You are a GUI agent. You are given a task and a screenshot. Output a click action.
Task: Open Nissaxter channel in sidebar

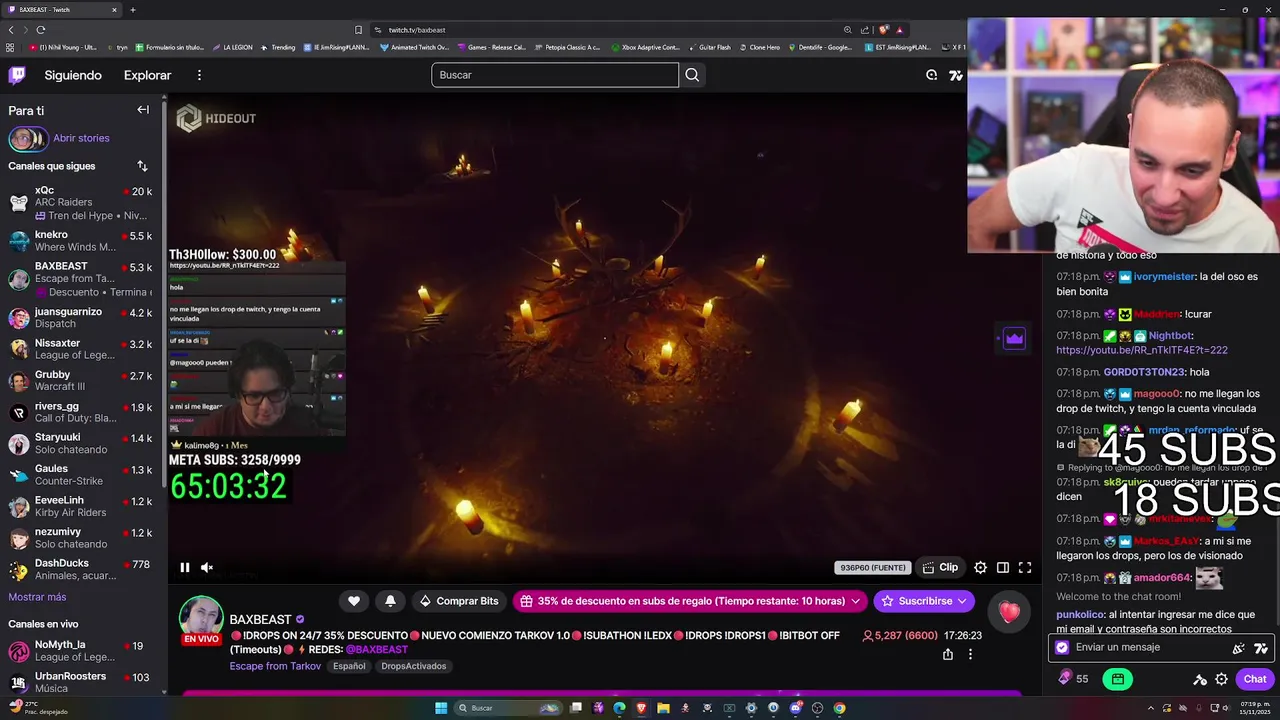click(x=80, y=349)
